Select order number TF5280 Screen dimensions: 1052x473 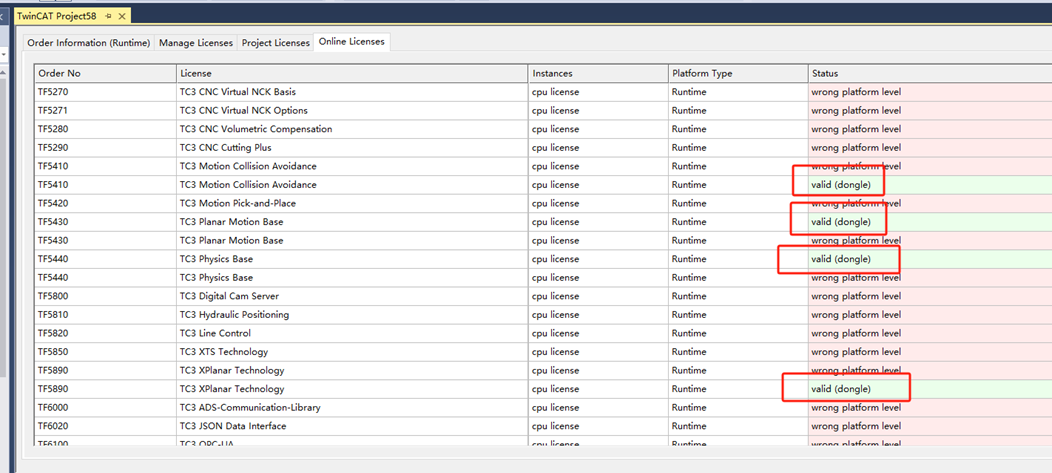tap(53, 129)
